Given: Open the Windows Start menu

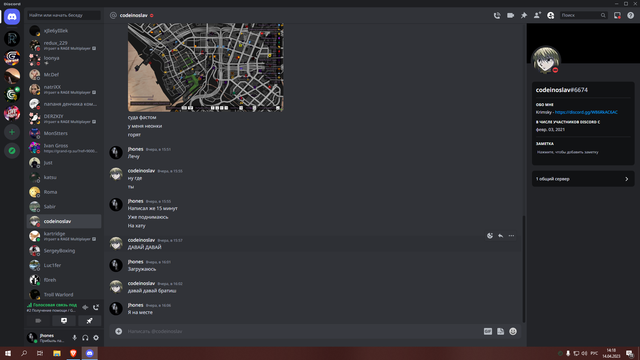Looking at the screenshot, I should [8, 353].
